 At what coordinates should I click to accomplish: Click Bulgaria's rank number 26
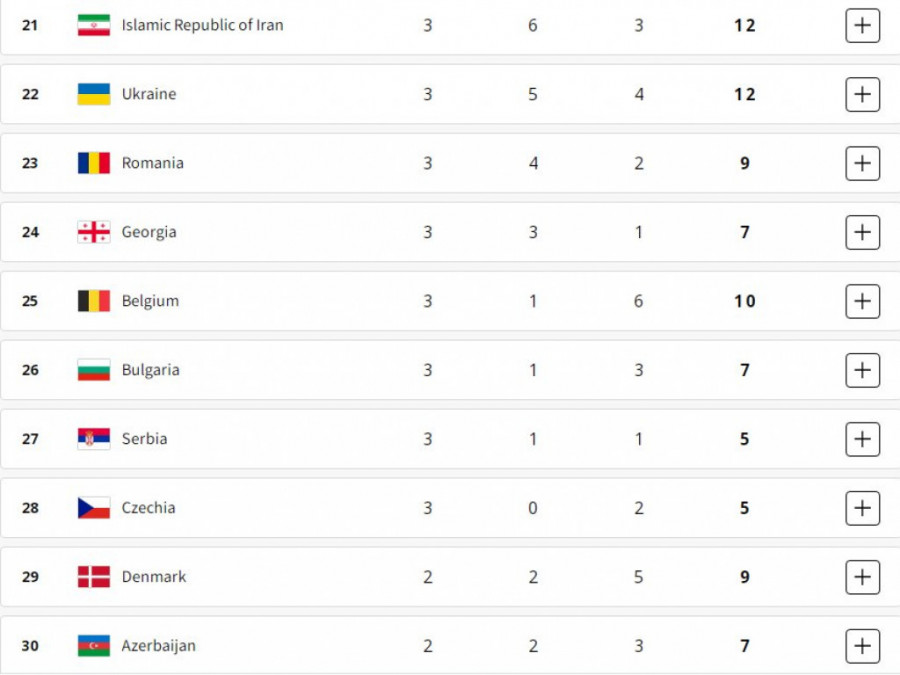click(30, 370)
